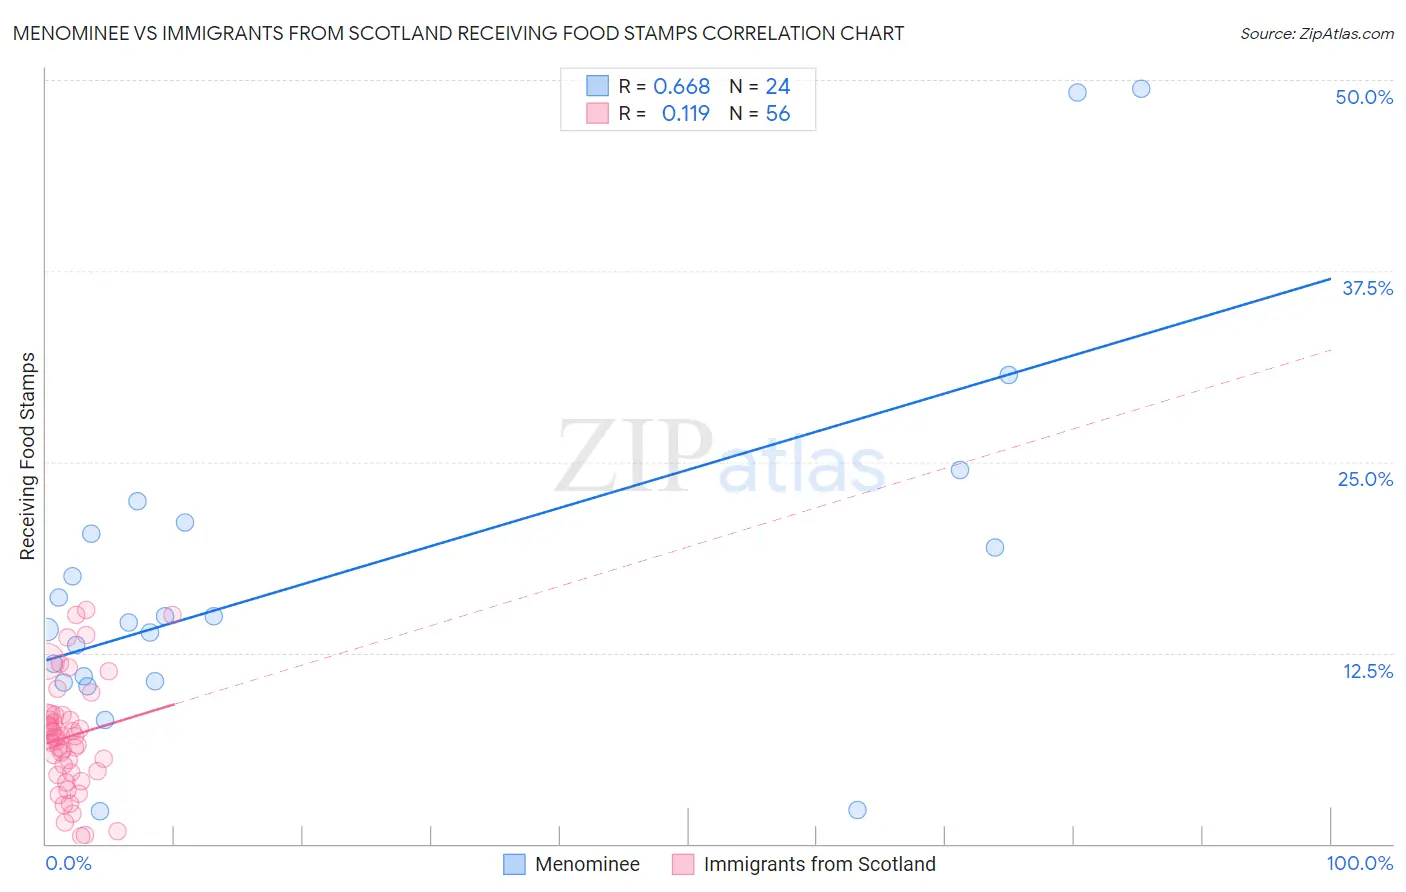Click the blue point on the regression line near 30%
The width and height of the screenshot is (1406, 892).
(1009, 375)
